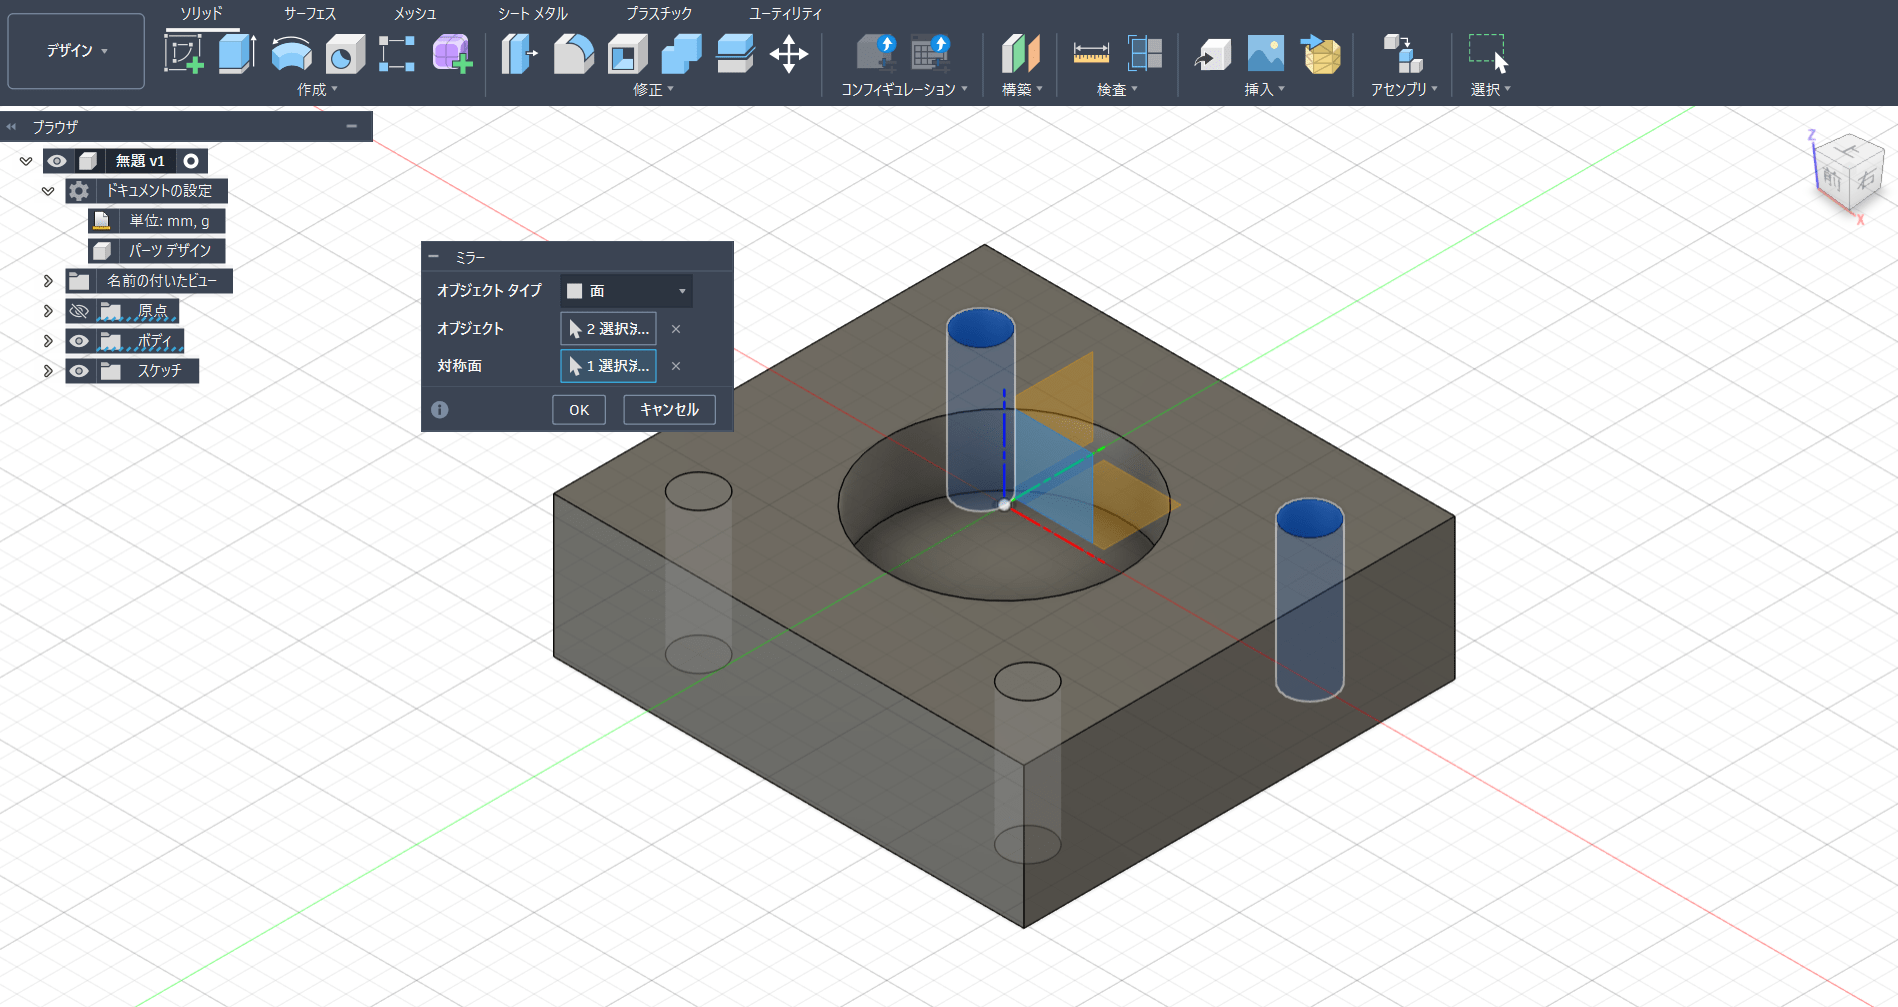Switch to the シート メタル tab

tap(533, 13)
